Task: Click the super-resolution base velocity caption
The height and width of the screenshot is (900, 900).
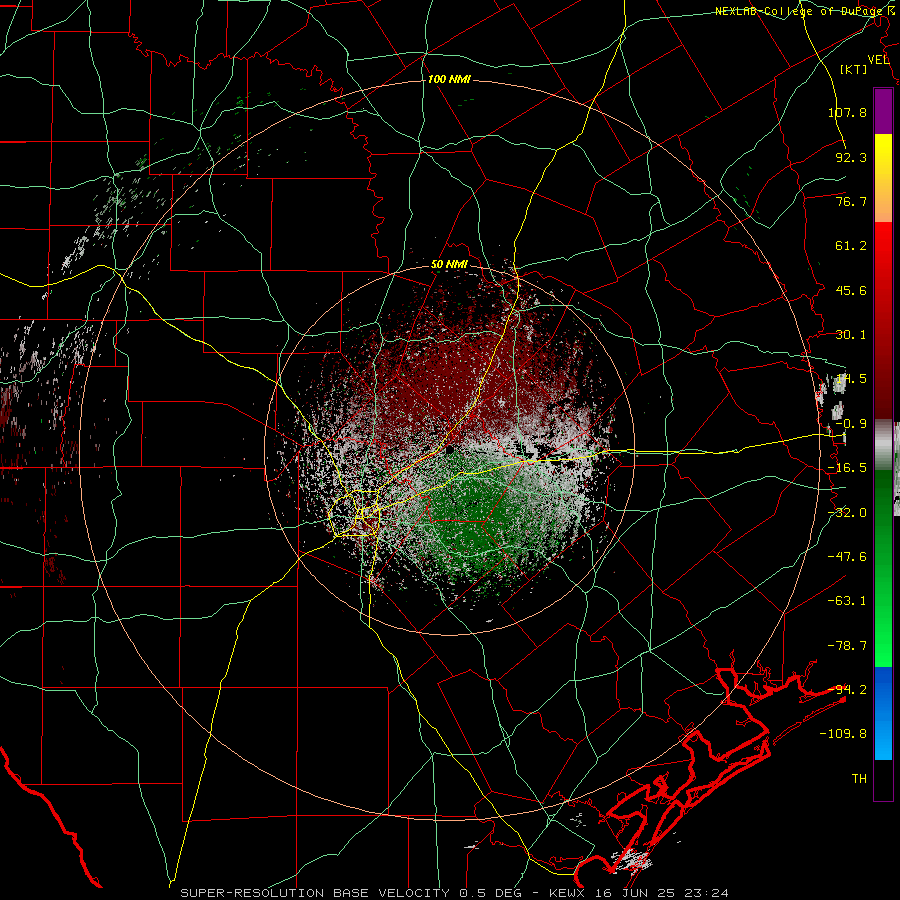Action: pyautogui.click(x=455, y=893)
